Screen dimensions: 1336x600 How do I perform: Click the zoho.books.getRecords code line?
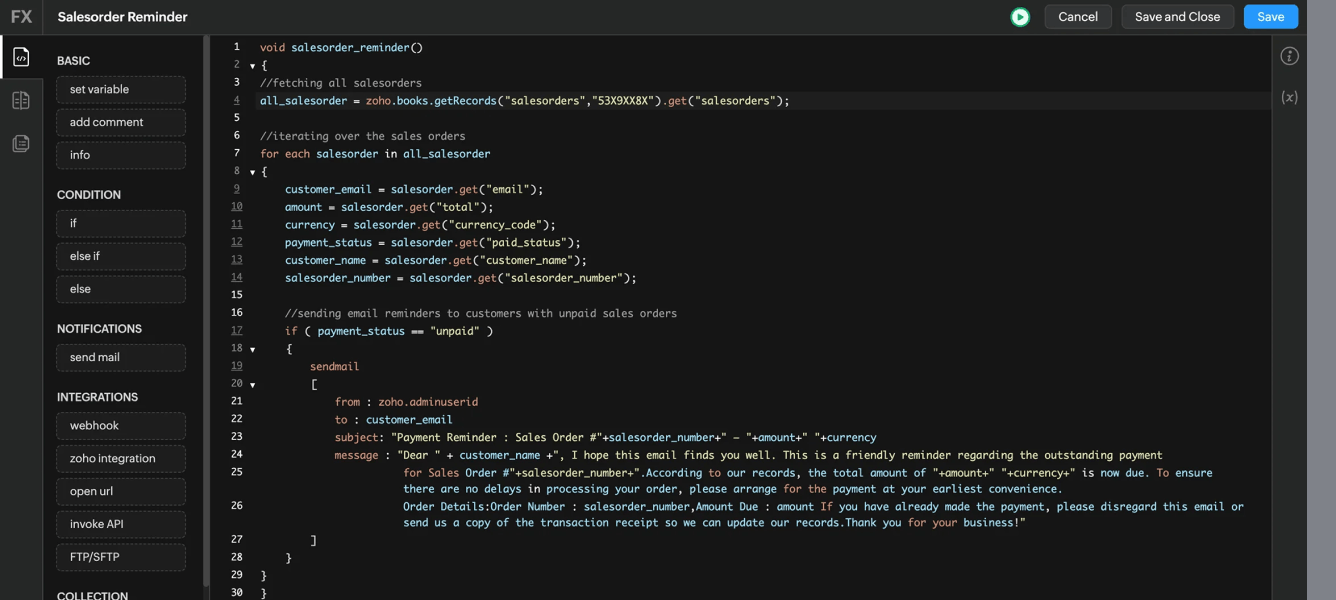click(x=524, y=101)
